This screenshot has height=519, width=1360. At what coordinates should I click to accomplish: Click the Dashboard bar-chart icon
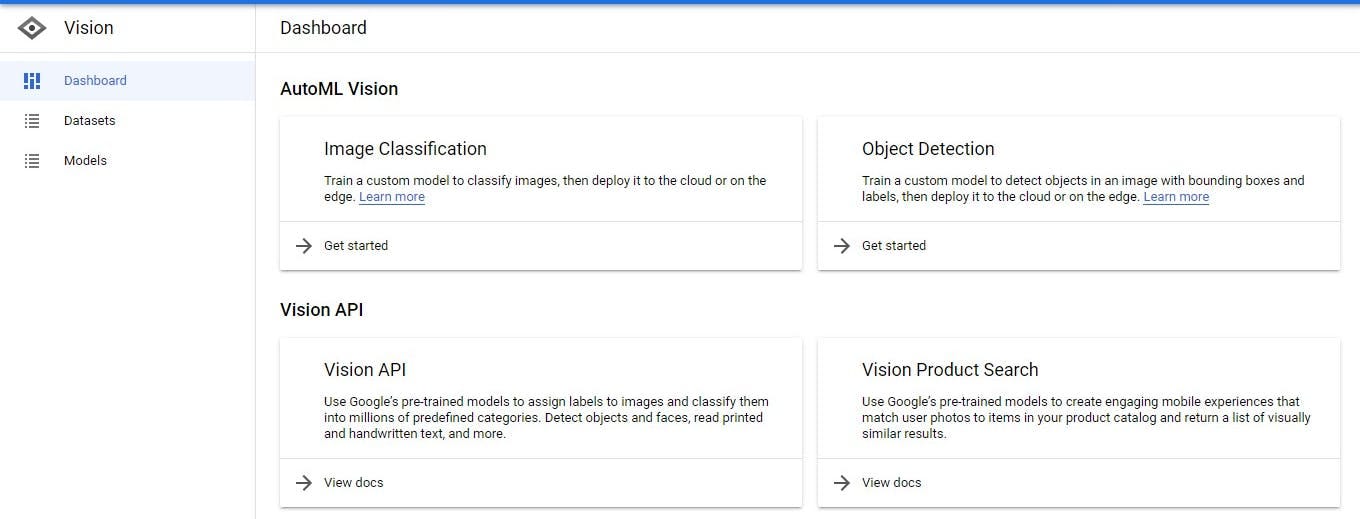[x=32, y=81]
